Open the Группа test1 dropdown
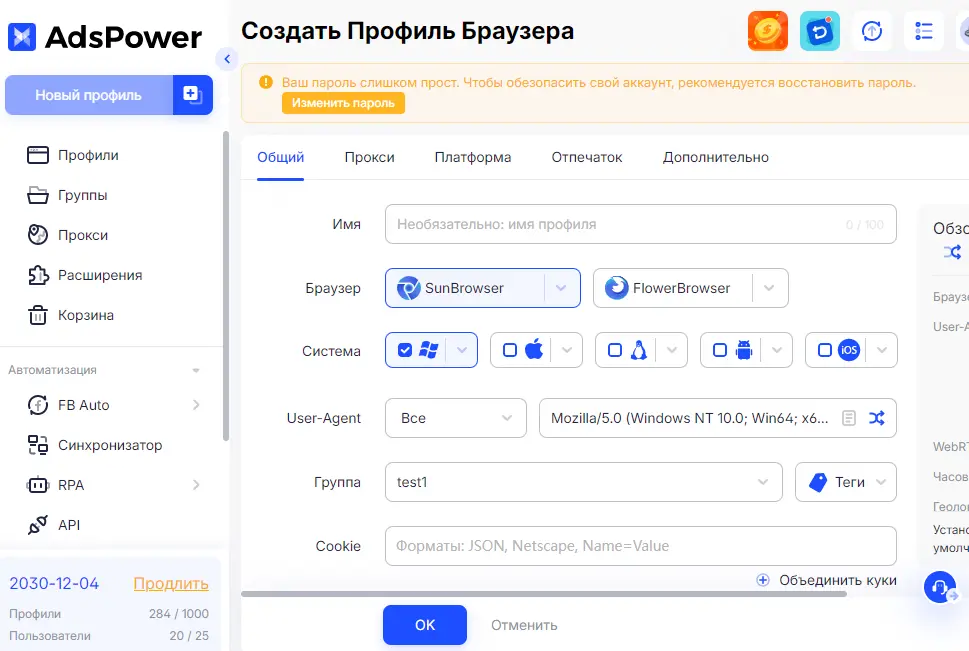 tap(583, 482)
